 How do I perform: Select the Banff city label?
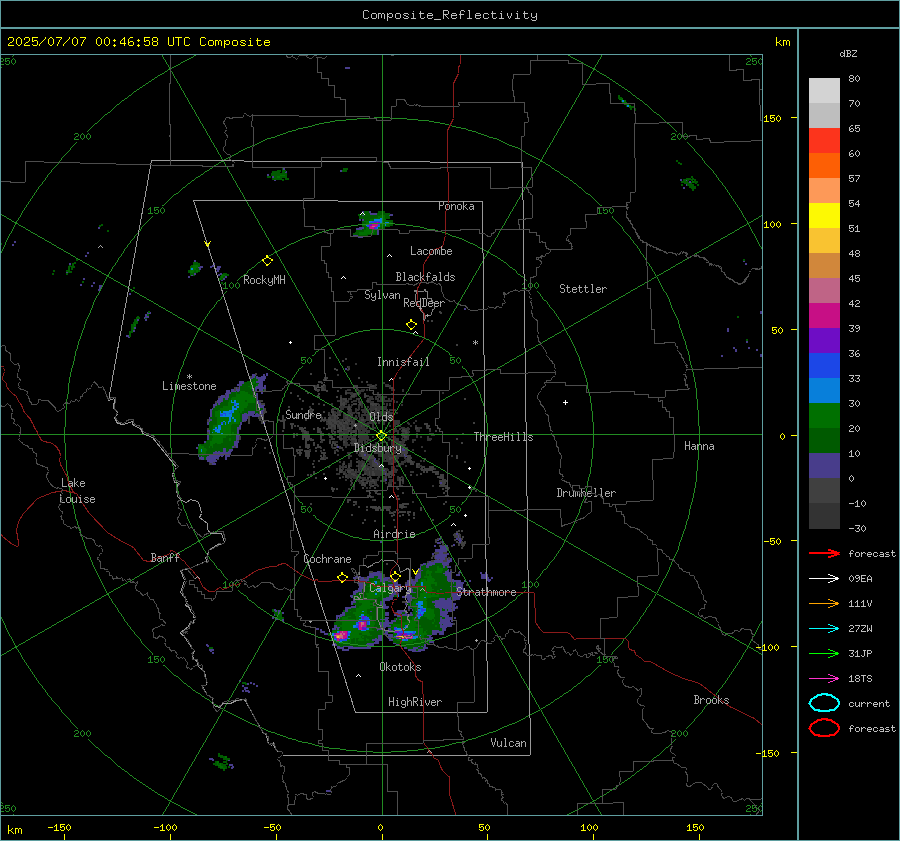pos(165,557)
